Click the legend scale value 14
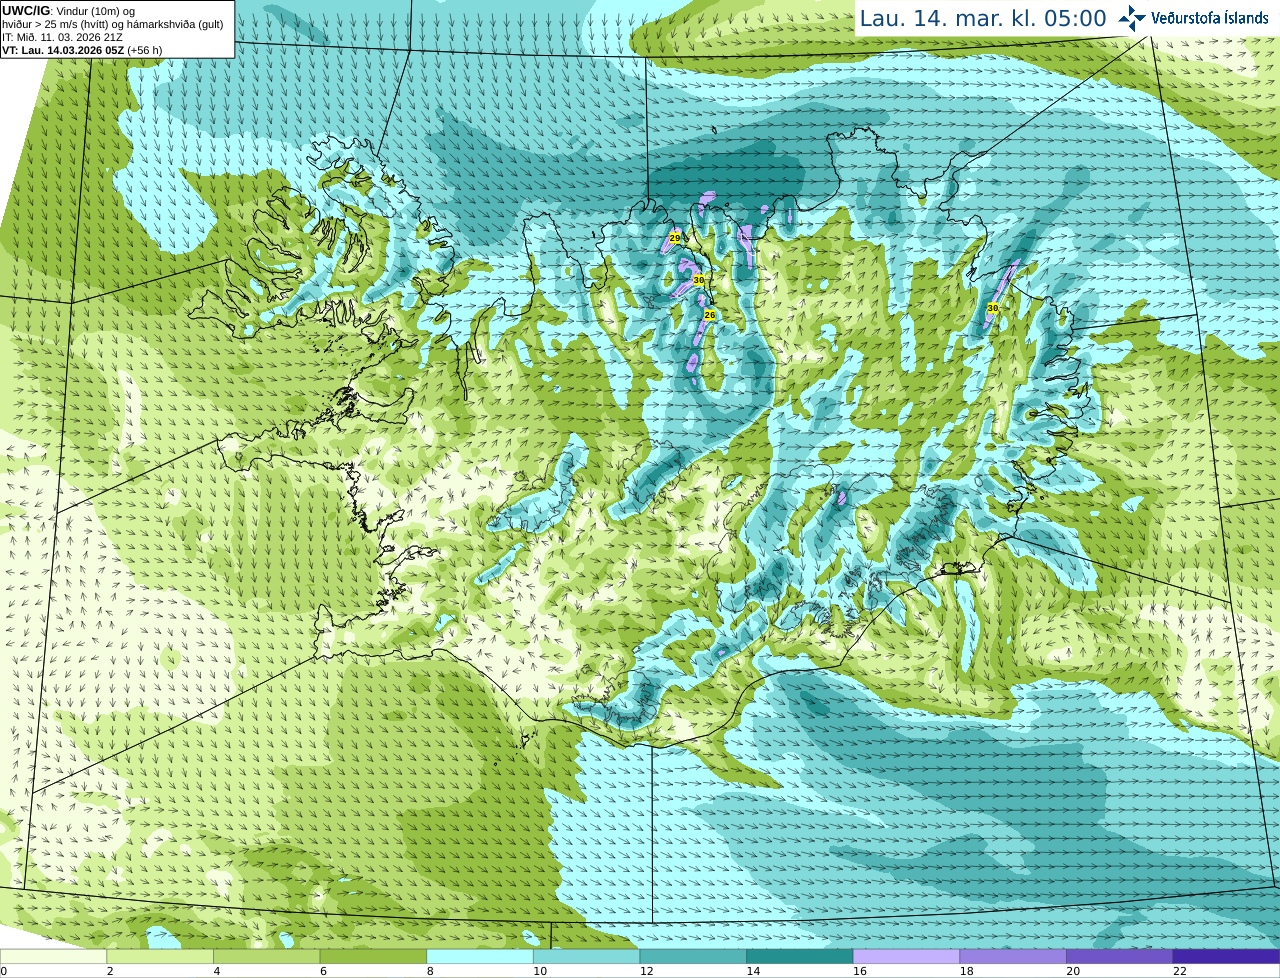The image size is (1280, 978). tap(753, 971)
